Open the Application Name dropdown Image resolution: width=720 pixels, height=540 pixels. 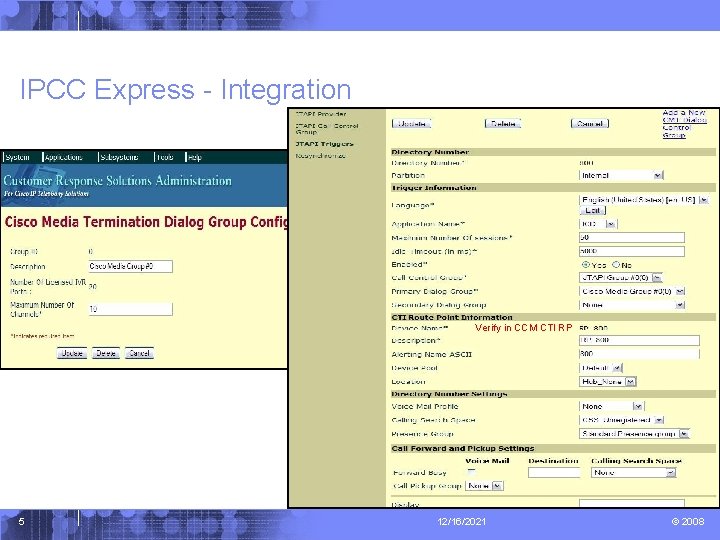coord(598,224)
